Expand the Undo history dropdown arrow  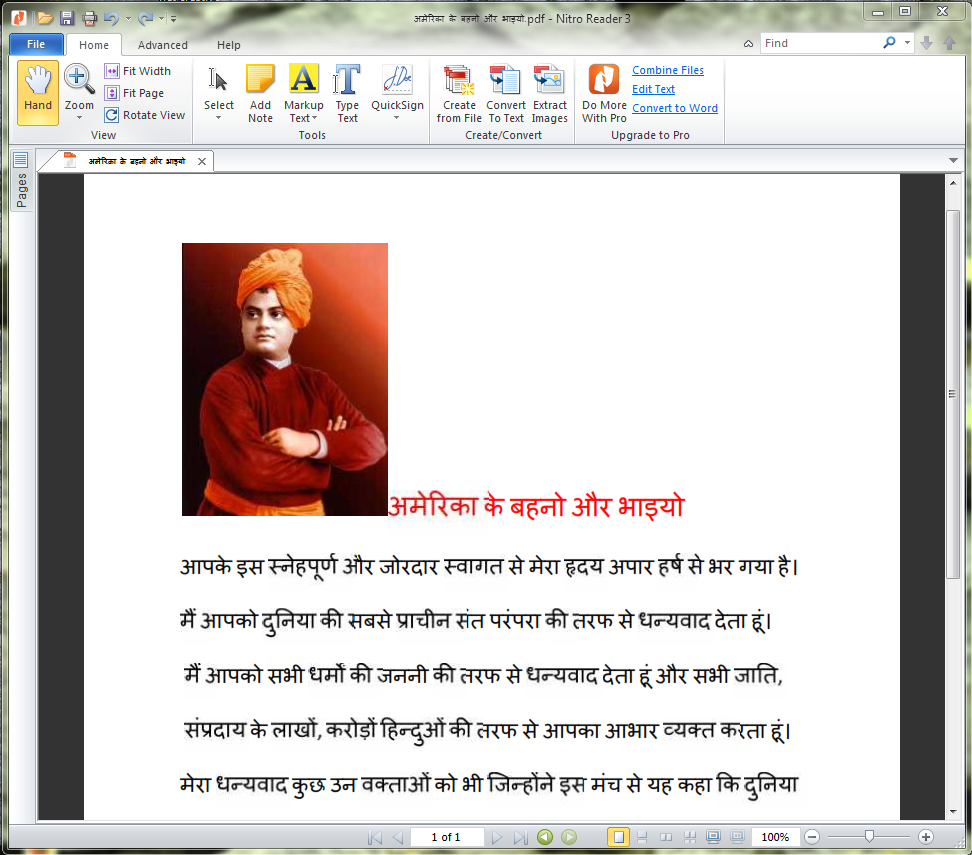point(128,19)
